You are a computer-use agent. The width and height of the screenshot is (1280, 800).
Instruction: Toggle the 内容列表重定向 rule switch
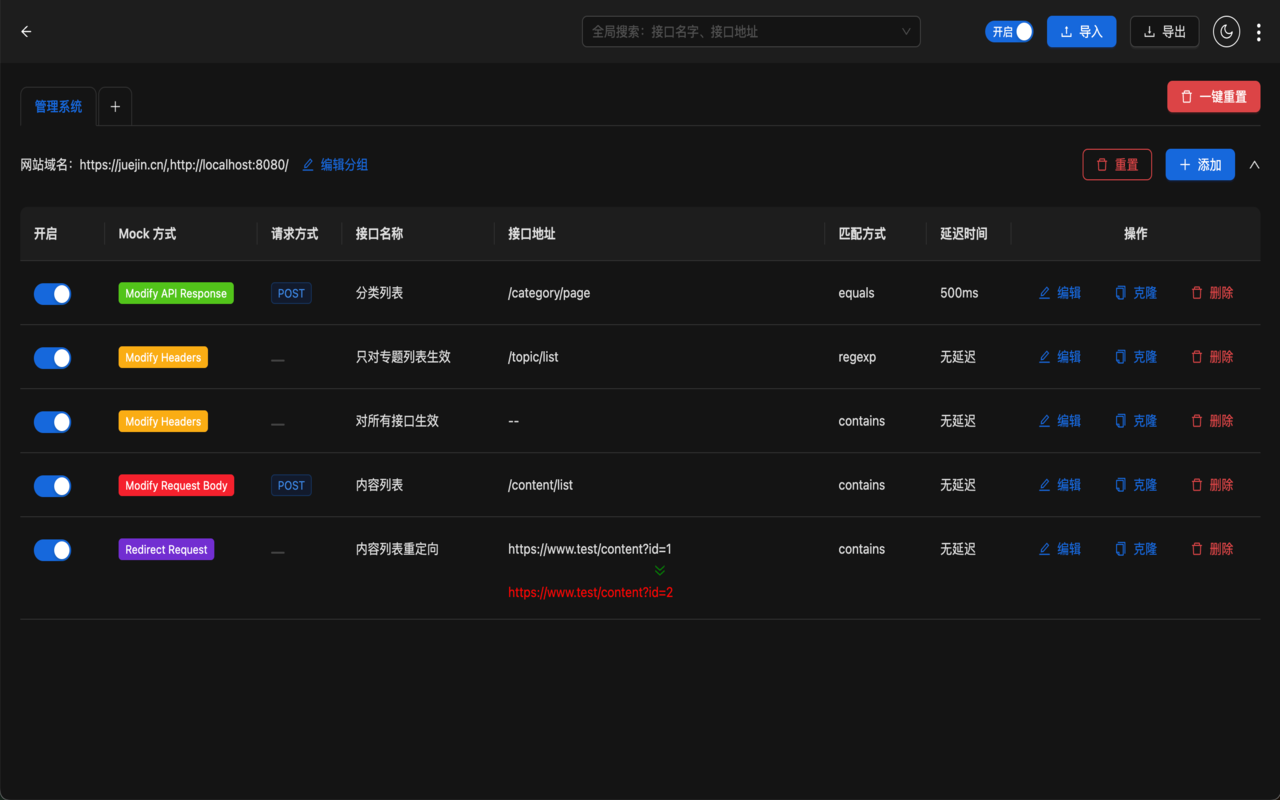[x=52, y=549]
